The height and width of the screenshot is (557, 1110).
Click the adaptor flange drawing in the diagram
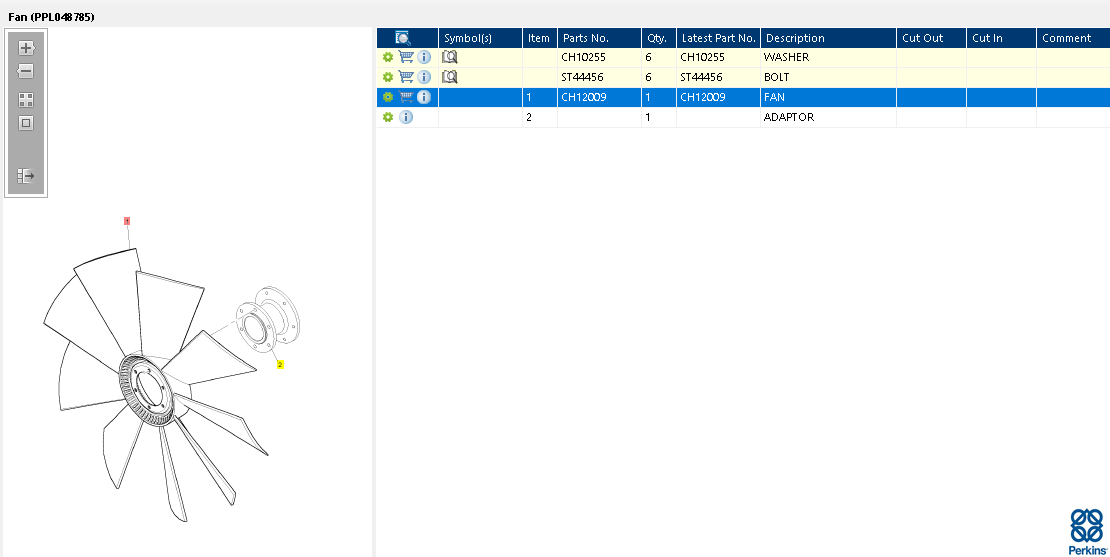pos(268,319)
